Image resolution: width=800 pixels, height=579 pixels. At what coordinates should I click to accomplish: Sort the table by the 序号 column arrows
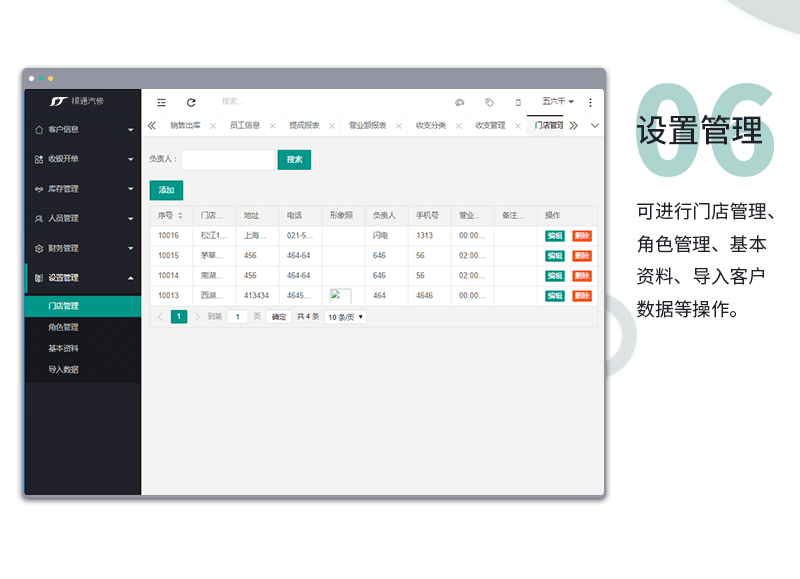click(x=180, y=215)
